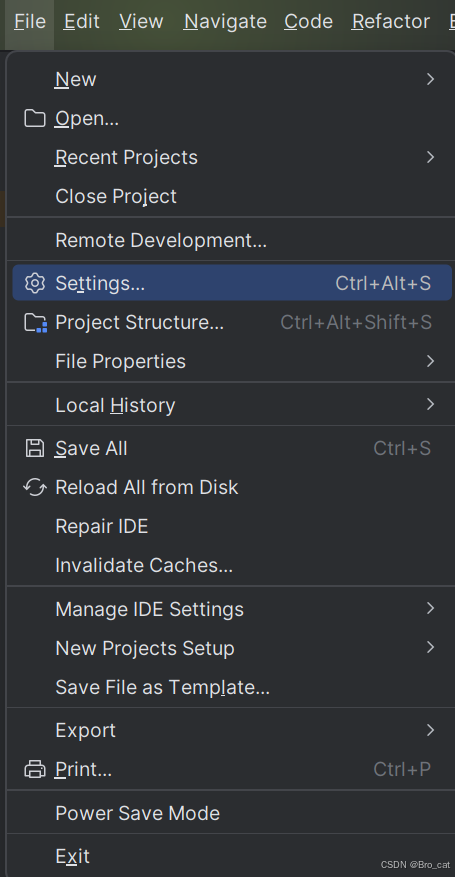Toggle Power Save Mode
The height and width of the screenshot is (877, 455).
(x=231, y=813)
